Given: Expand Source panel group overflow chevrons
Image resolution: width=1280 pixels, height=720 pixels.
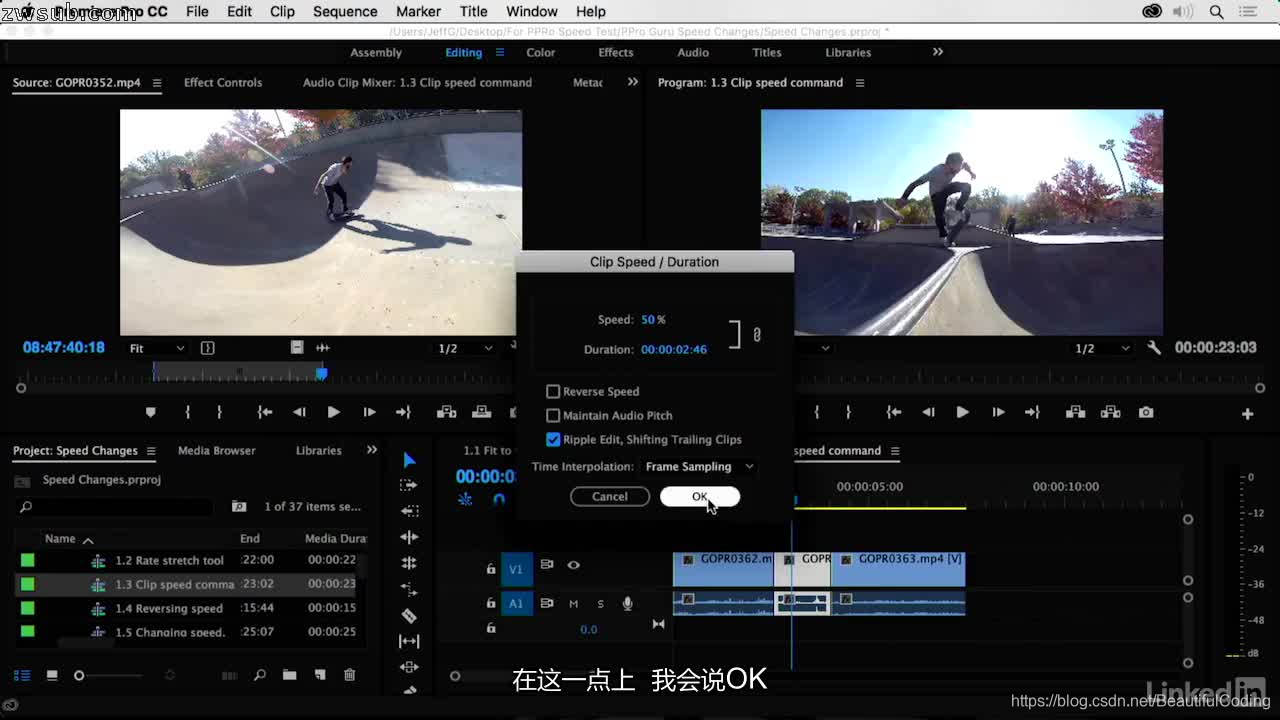Looking at the screenshot, I should click(x=632, y=82).
